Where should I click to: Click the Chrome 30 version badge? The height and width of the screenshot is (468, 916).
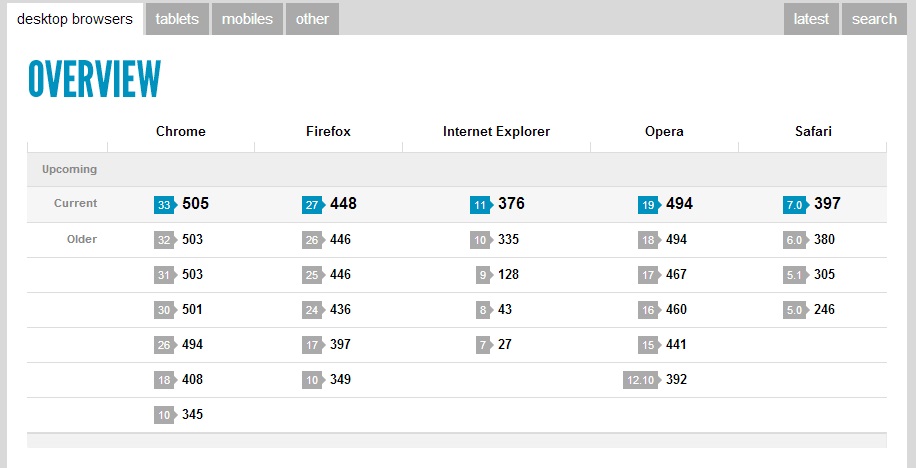166,310
